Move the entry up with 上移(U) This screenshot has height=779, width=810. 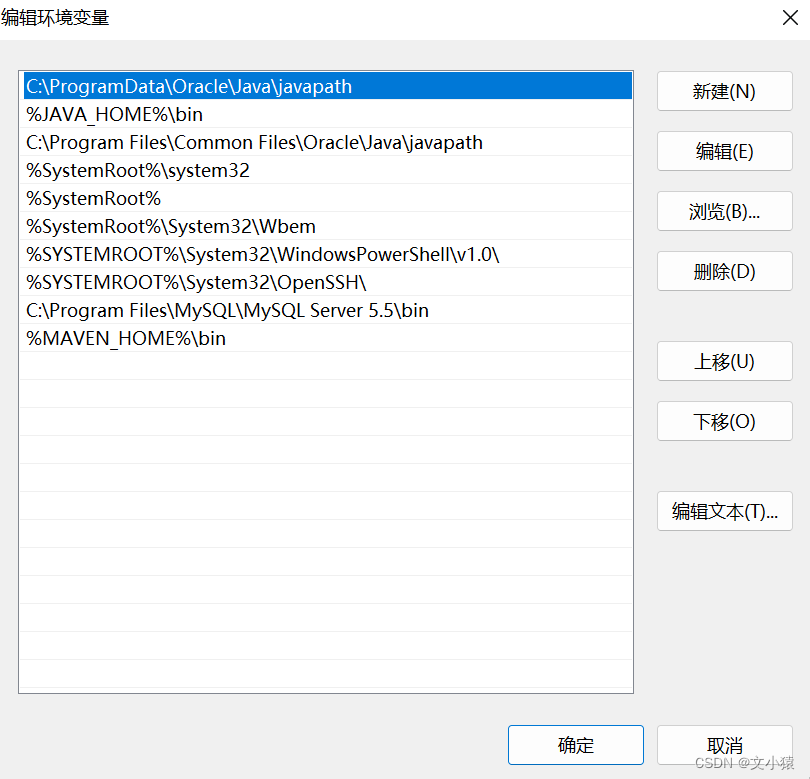724,361
